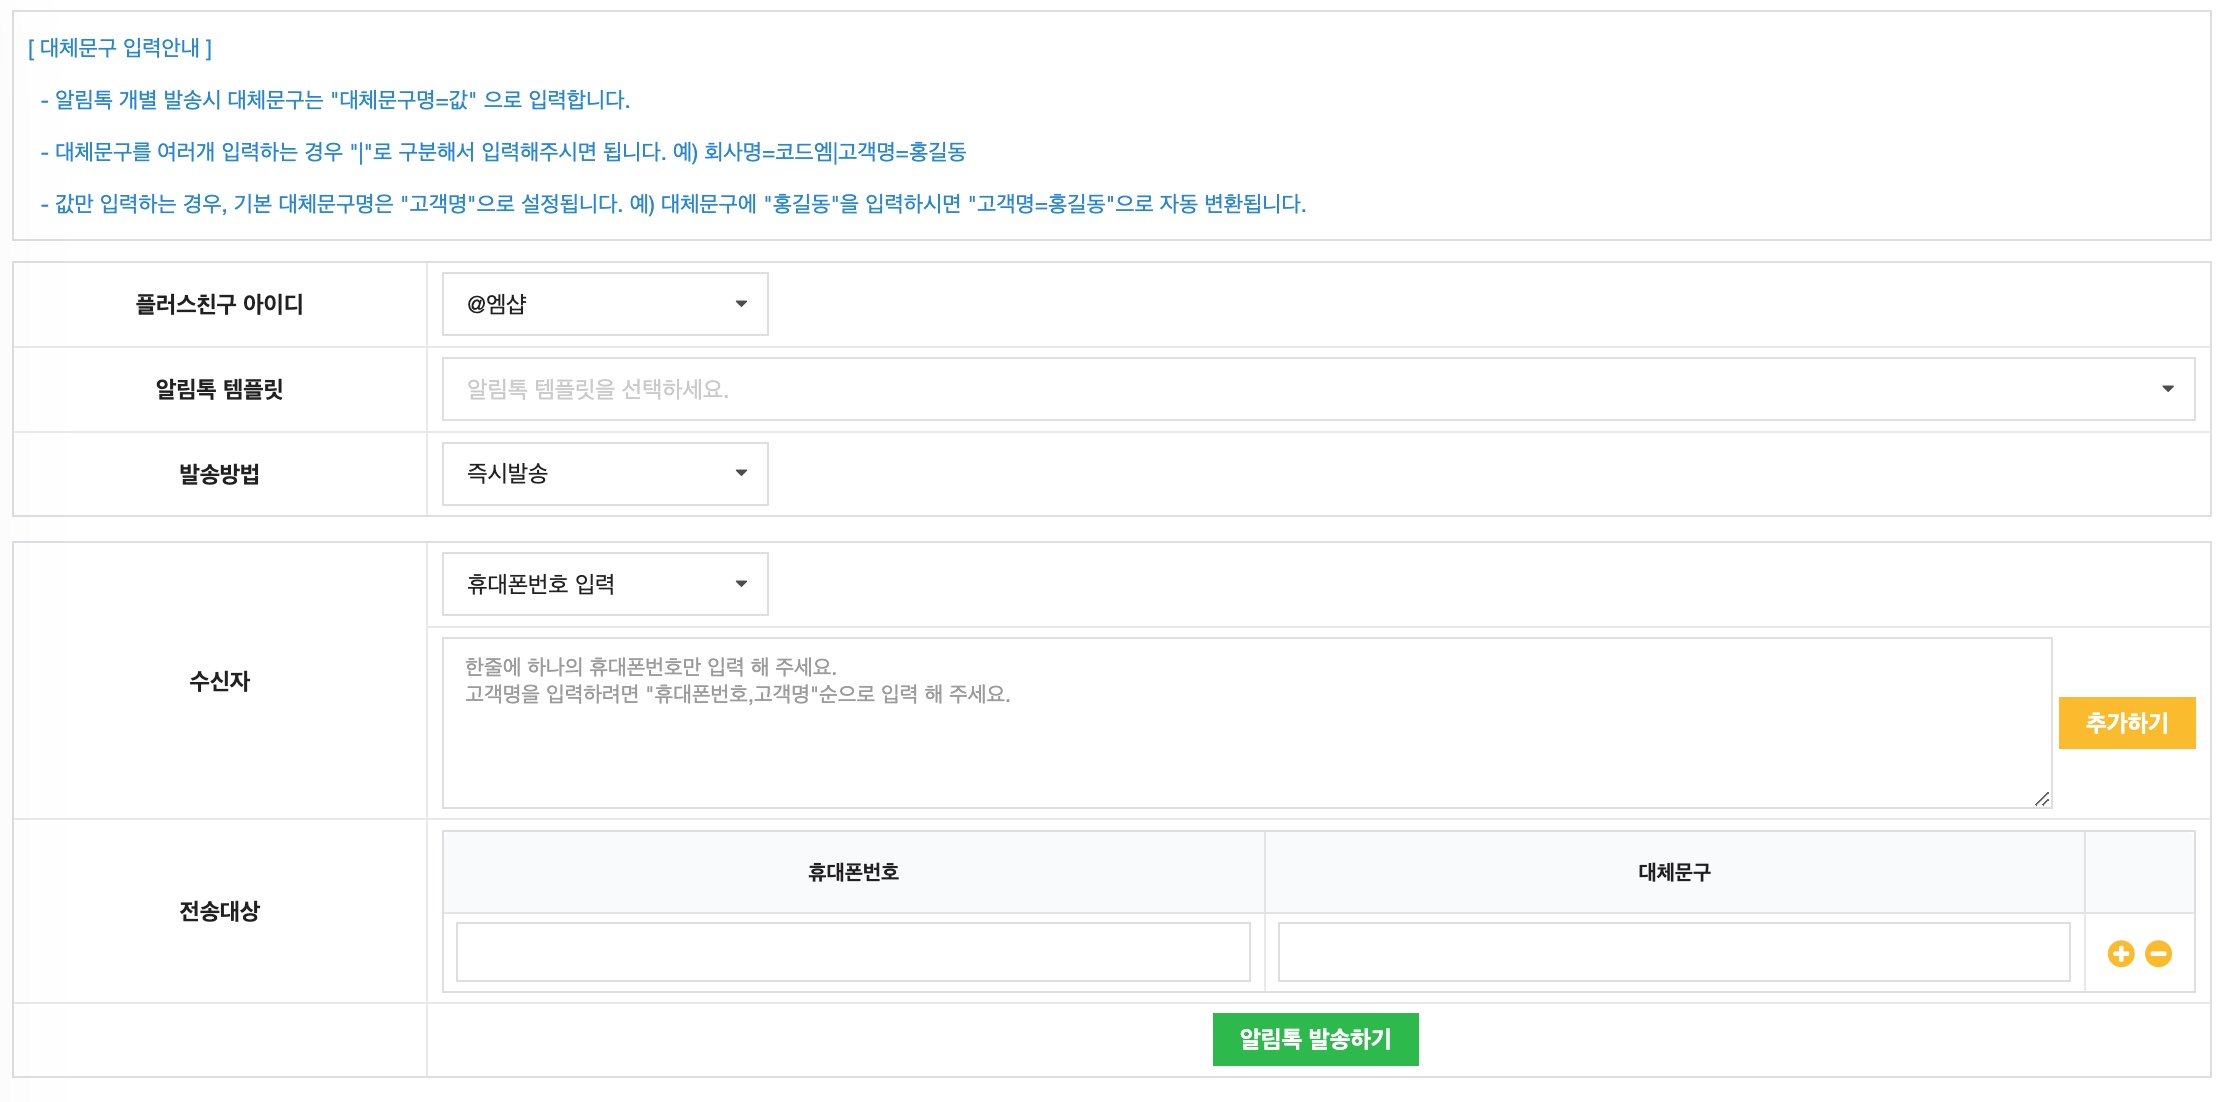Open the 발송방법 dropdown set to 즉시발송
The width and height of the screenshot is (2224, 1102).
[x=604, y=474]
